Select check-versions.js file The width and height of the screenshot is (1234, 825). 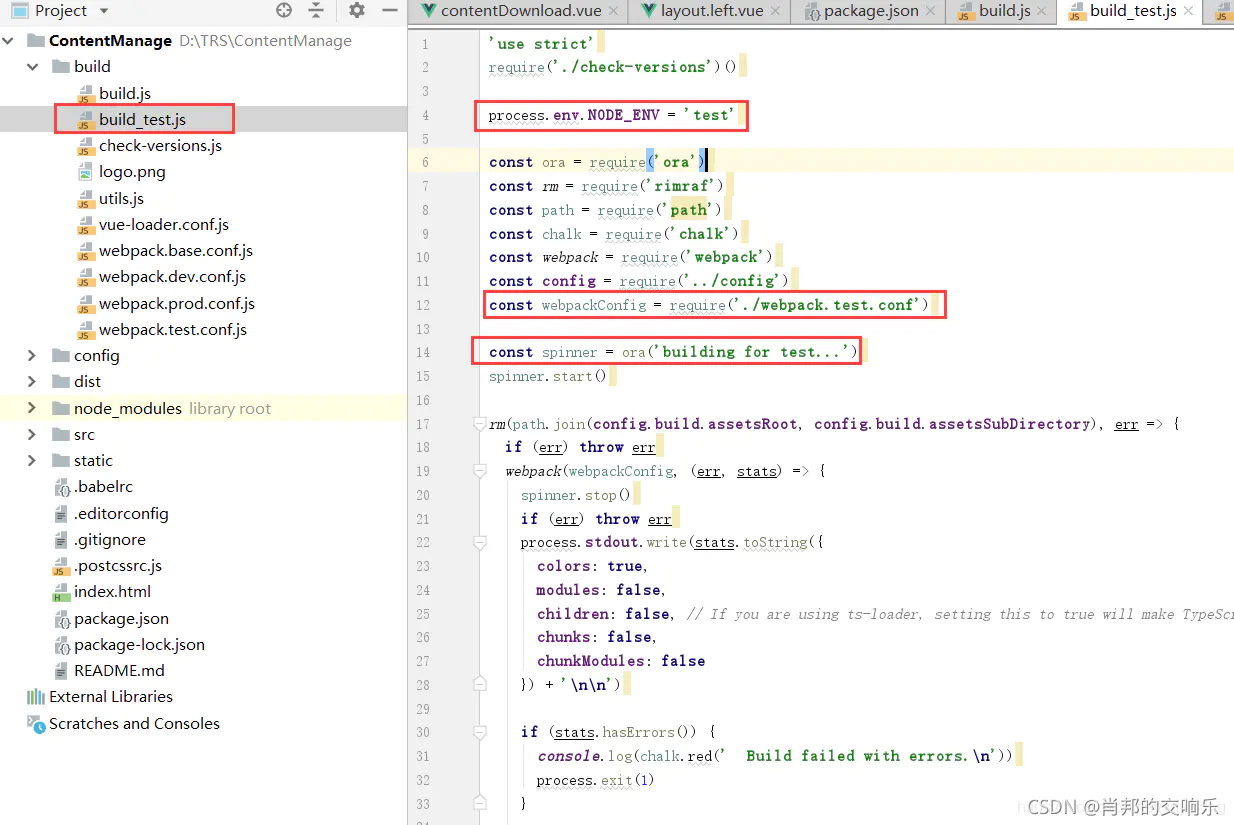(160, 146)
